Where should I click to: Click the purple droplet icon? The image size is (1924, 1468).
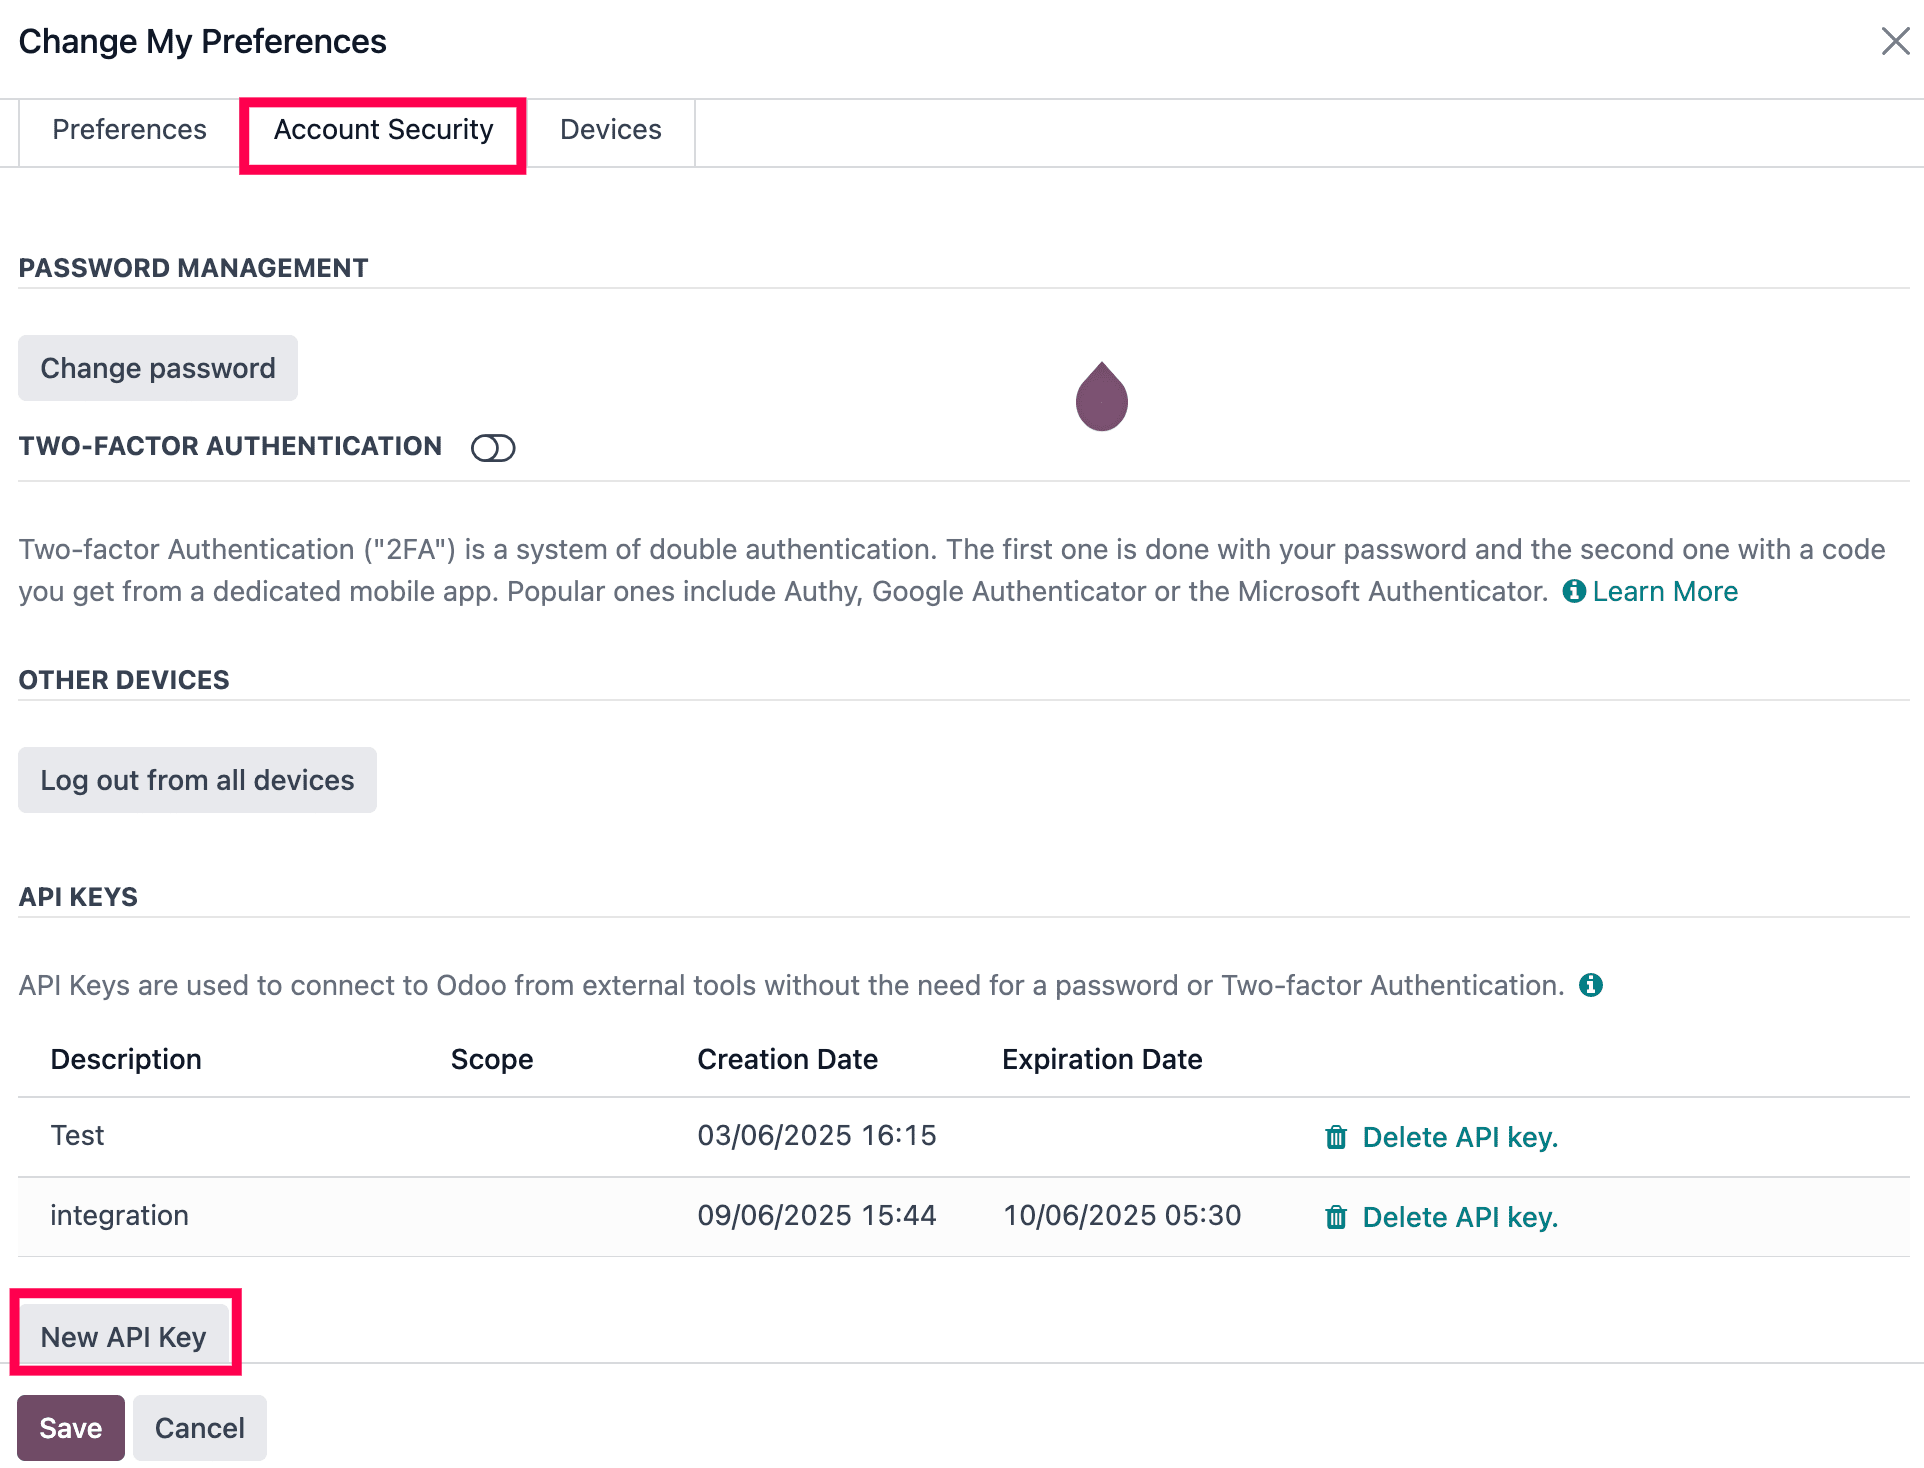click(1101, 397)
